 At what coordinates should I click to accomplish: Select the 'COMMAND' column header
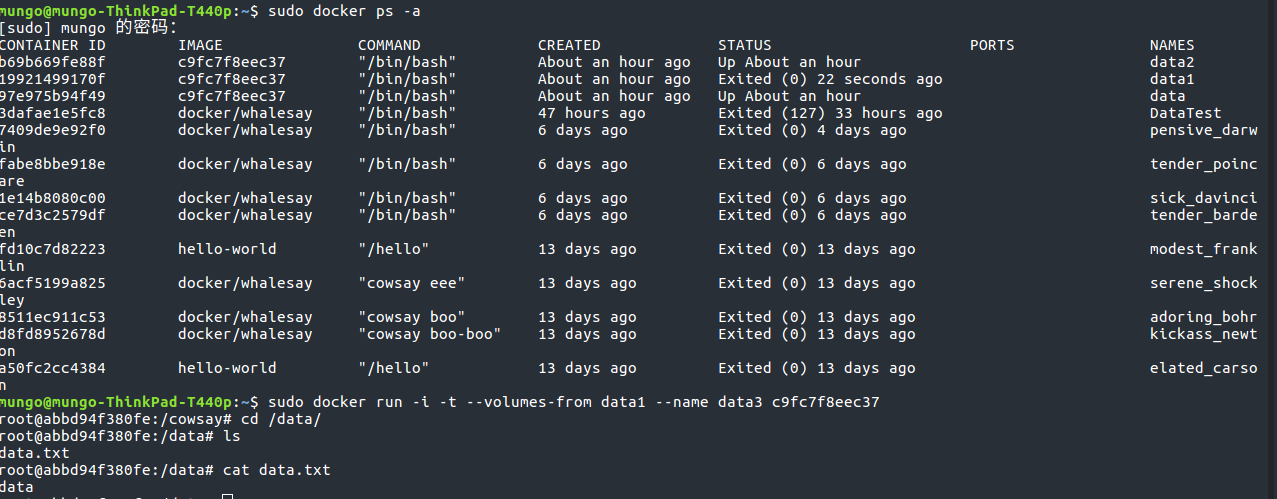click(389, 45)
